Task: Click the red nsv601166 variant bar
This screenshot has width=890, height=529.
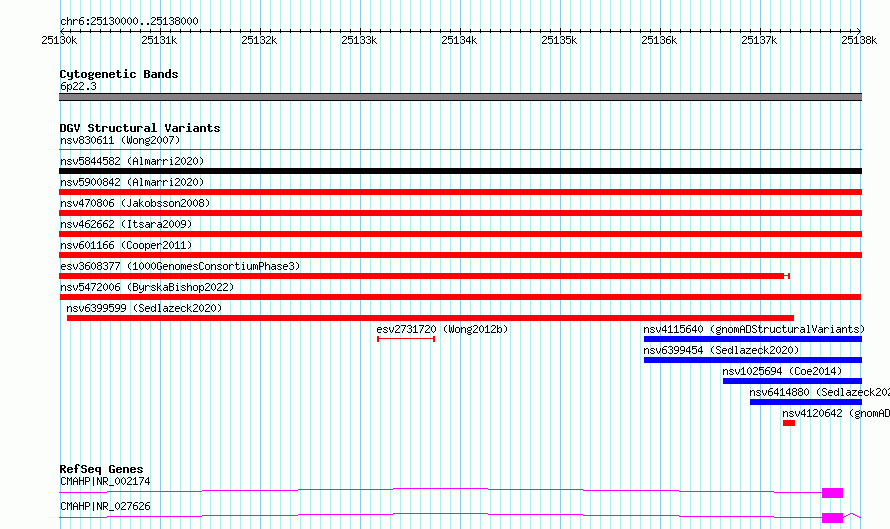Action: point(460,255)
